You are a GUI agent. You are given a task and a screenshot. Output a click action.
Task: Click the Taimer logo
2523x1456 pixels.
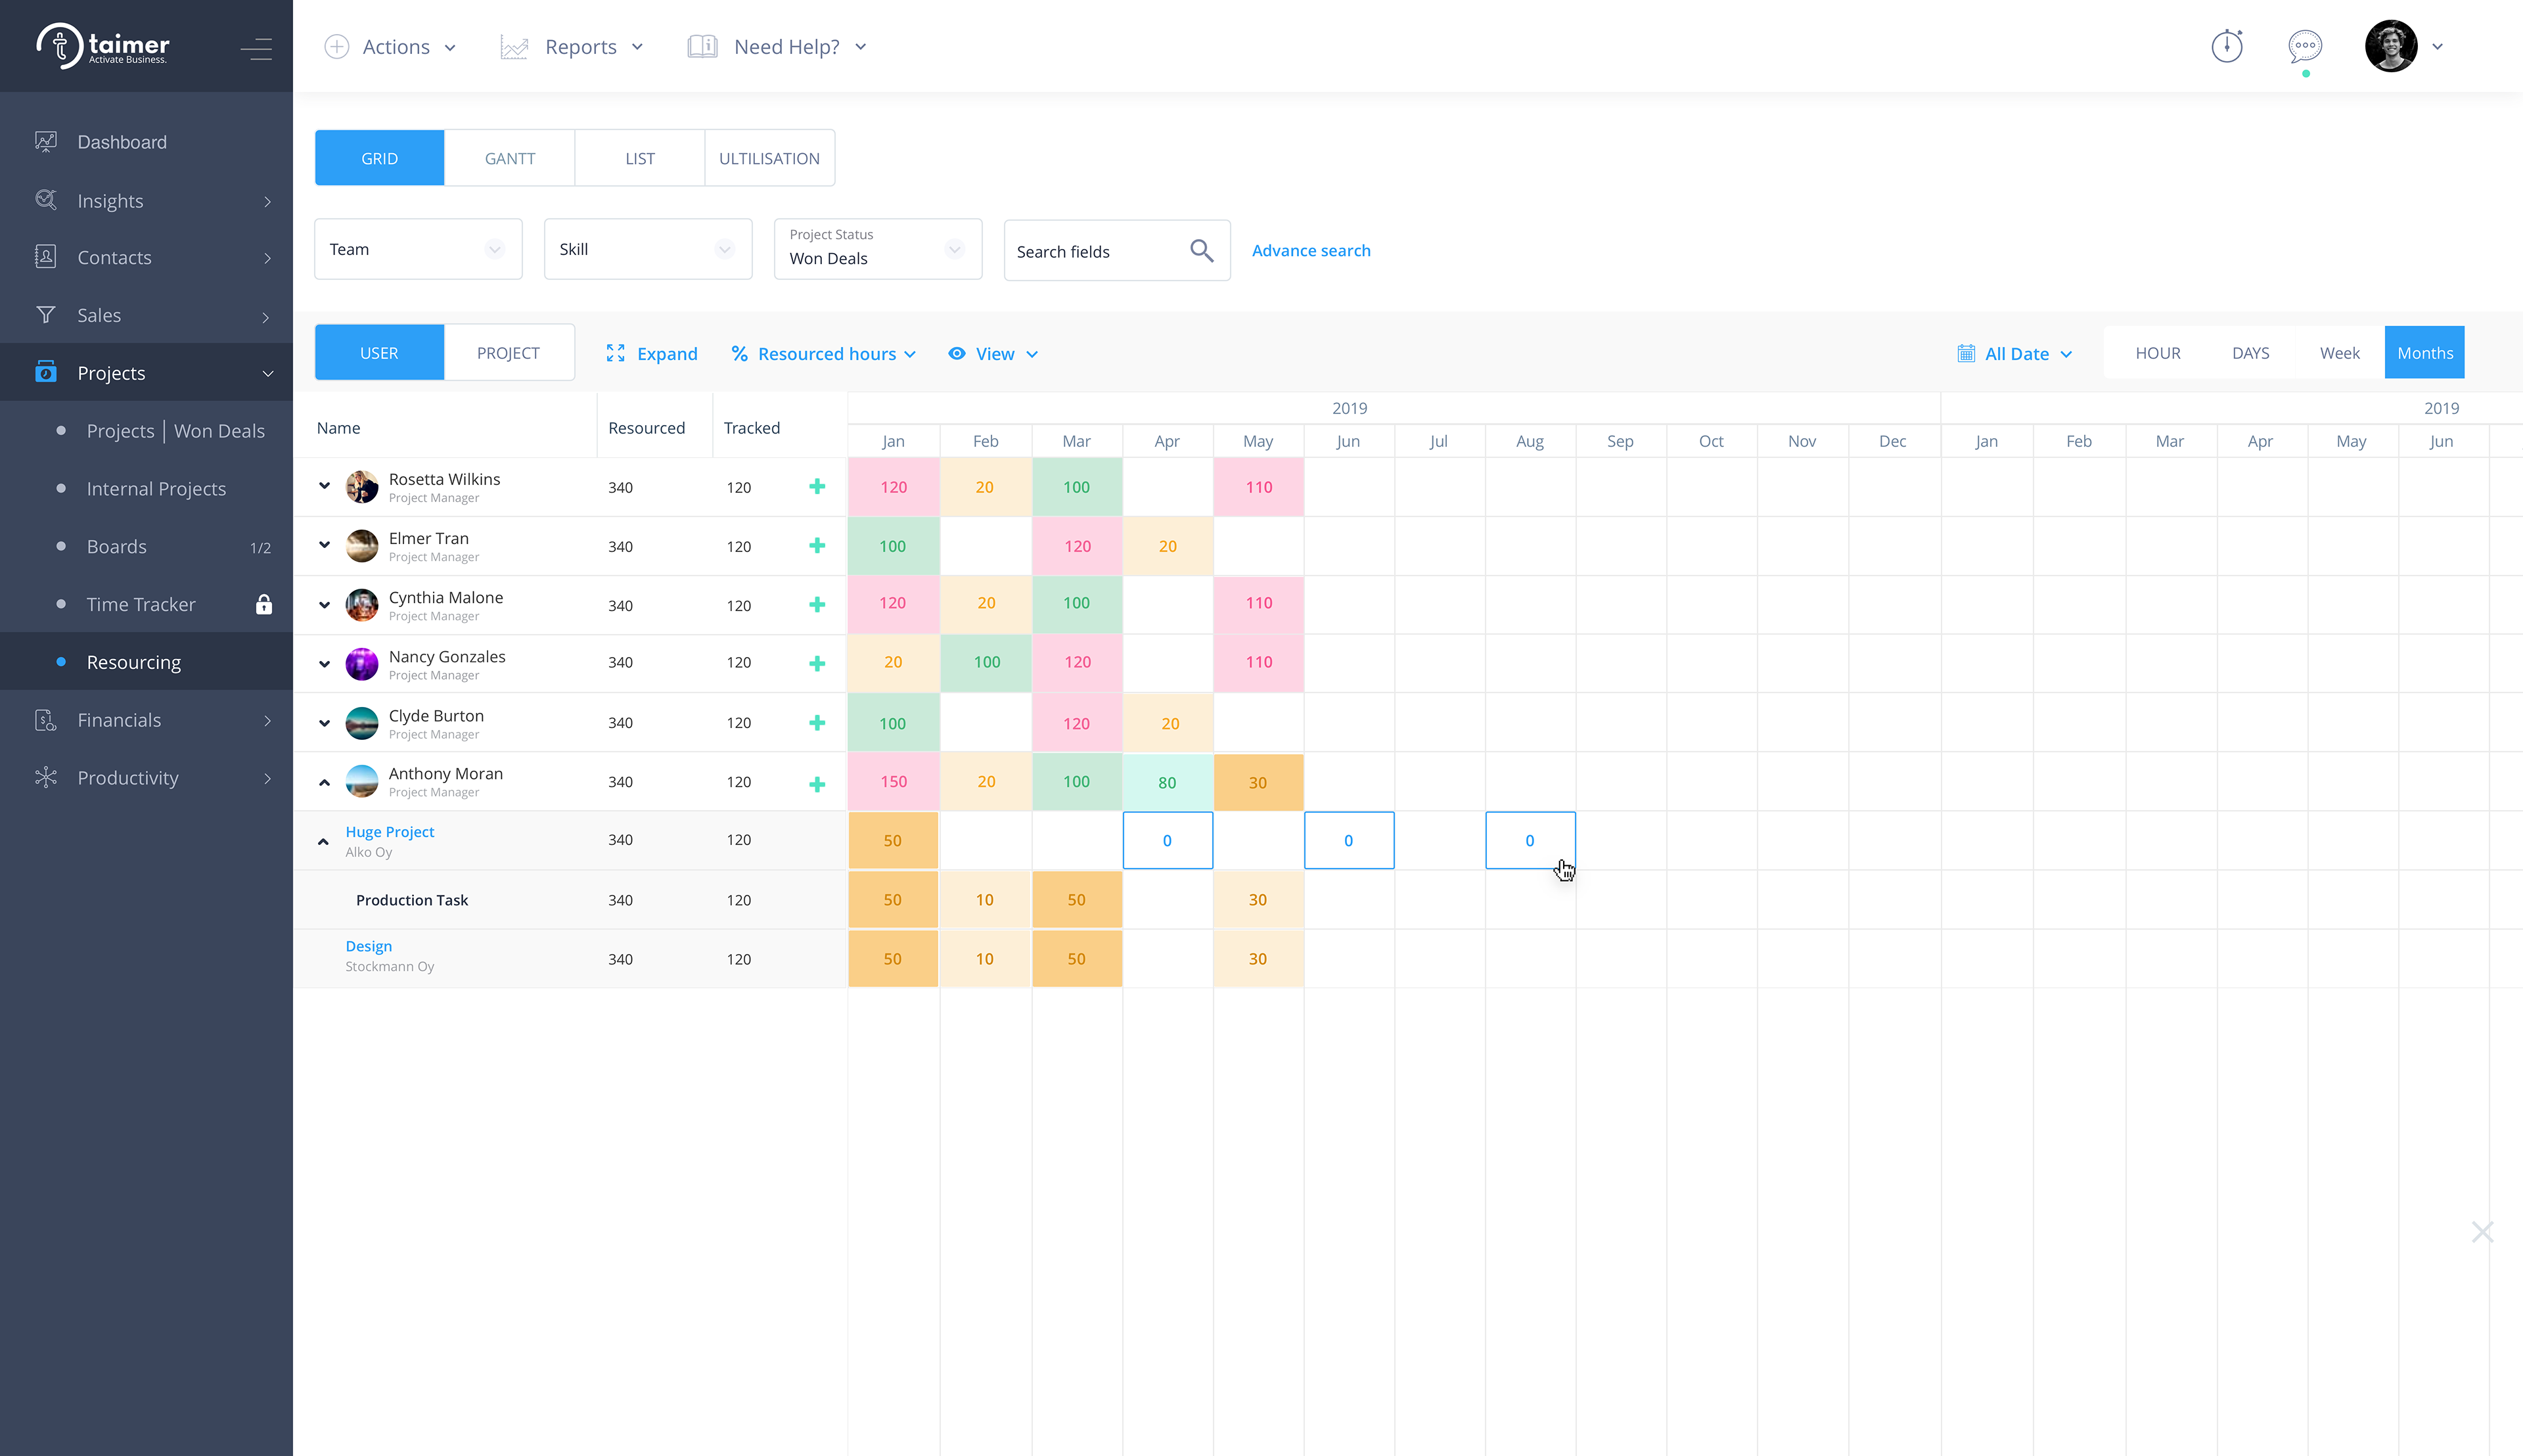103,46
